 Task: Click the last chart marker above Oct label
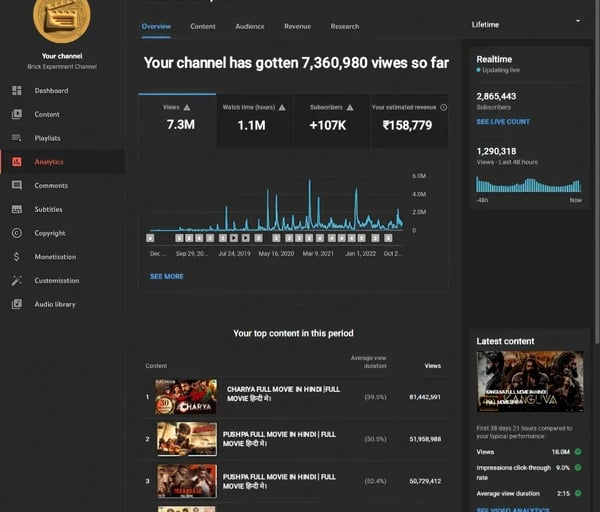pyautogui.click(x=388, y=238)
